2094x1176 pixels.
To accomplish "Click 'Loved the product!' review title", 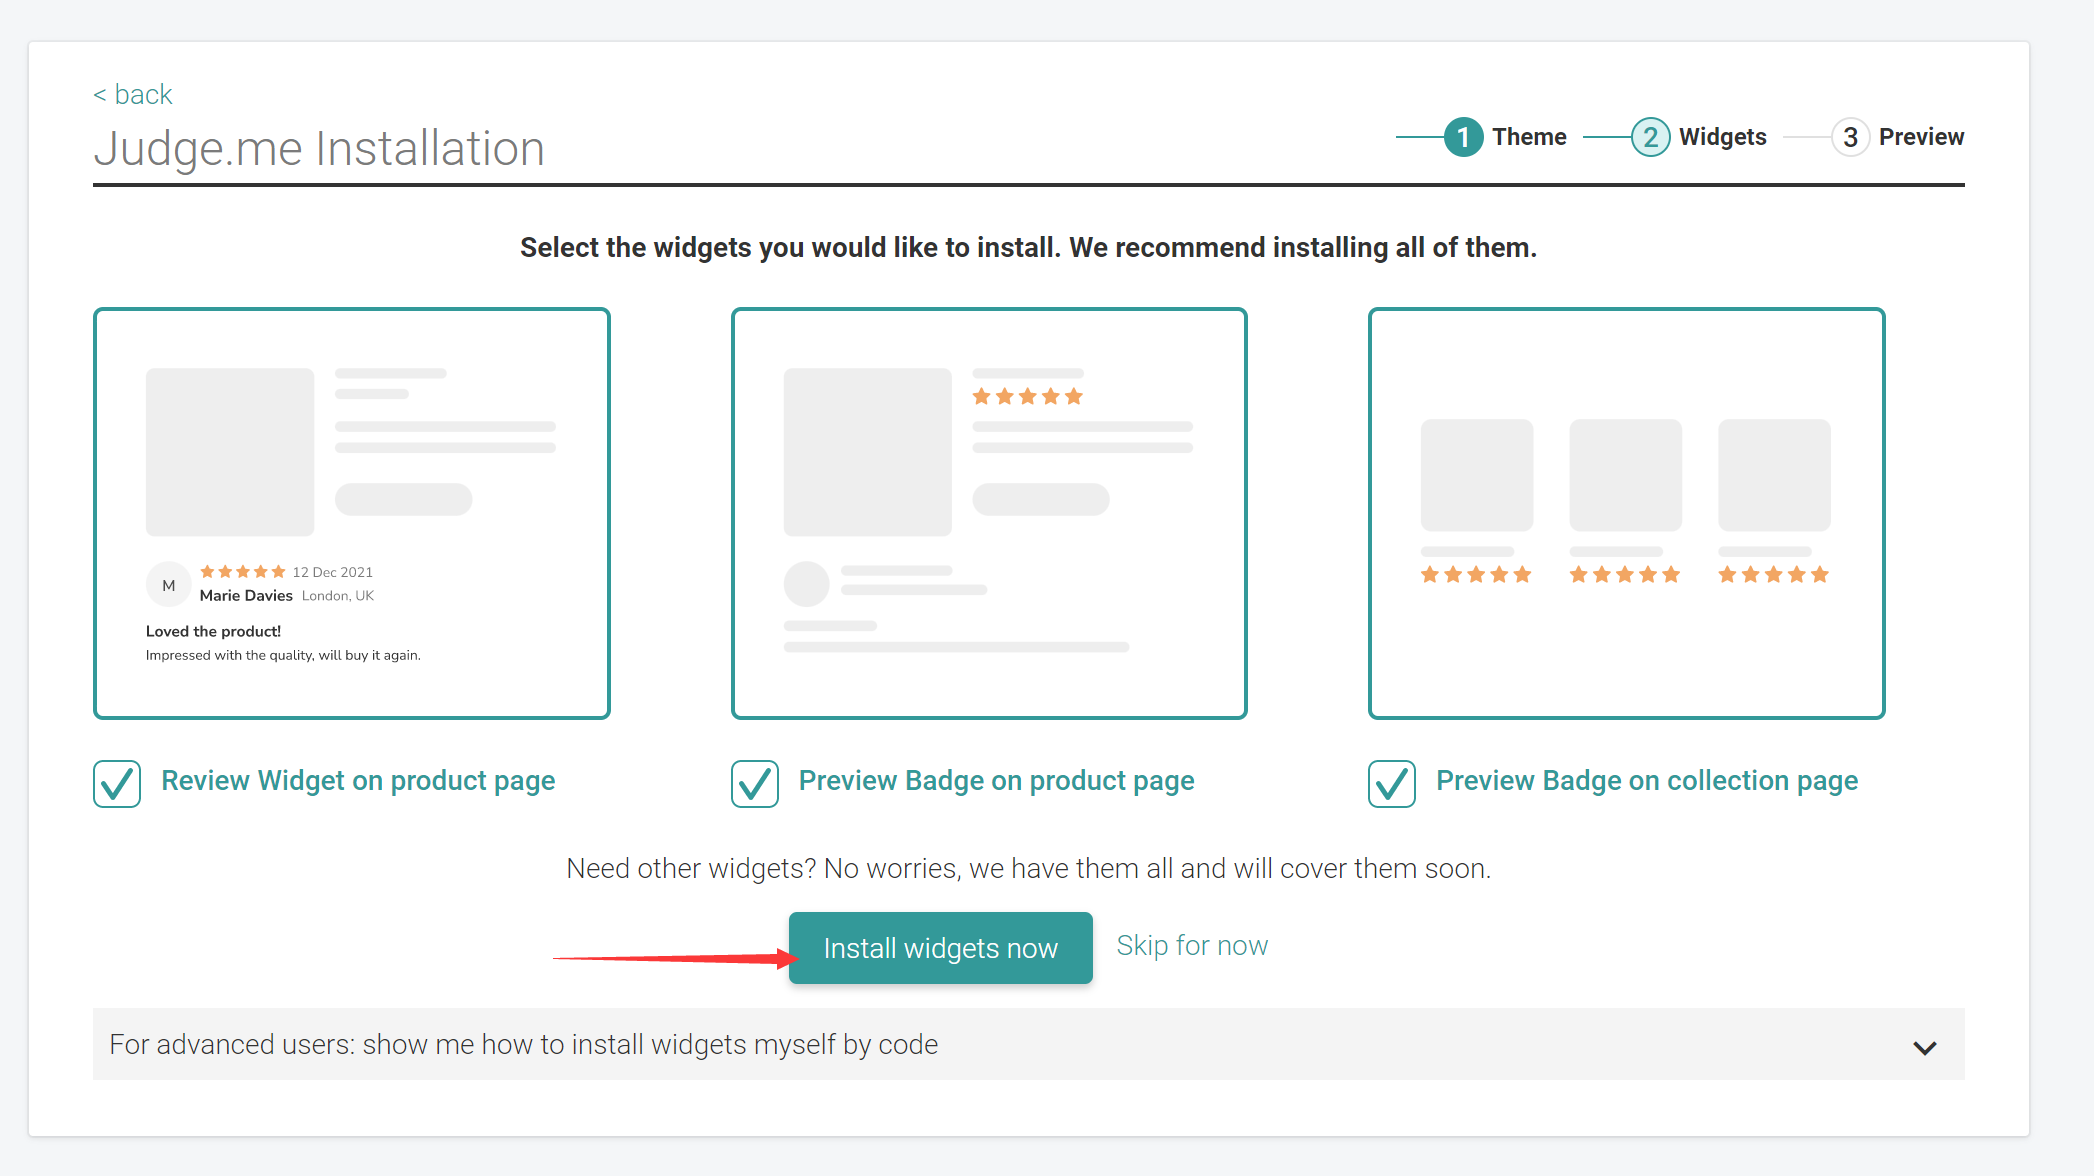I will [213, 631].
